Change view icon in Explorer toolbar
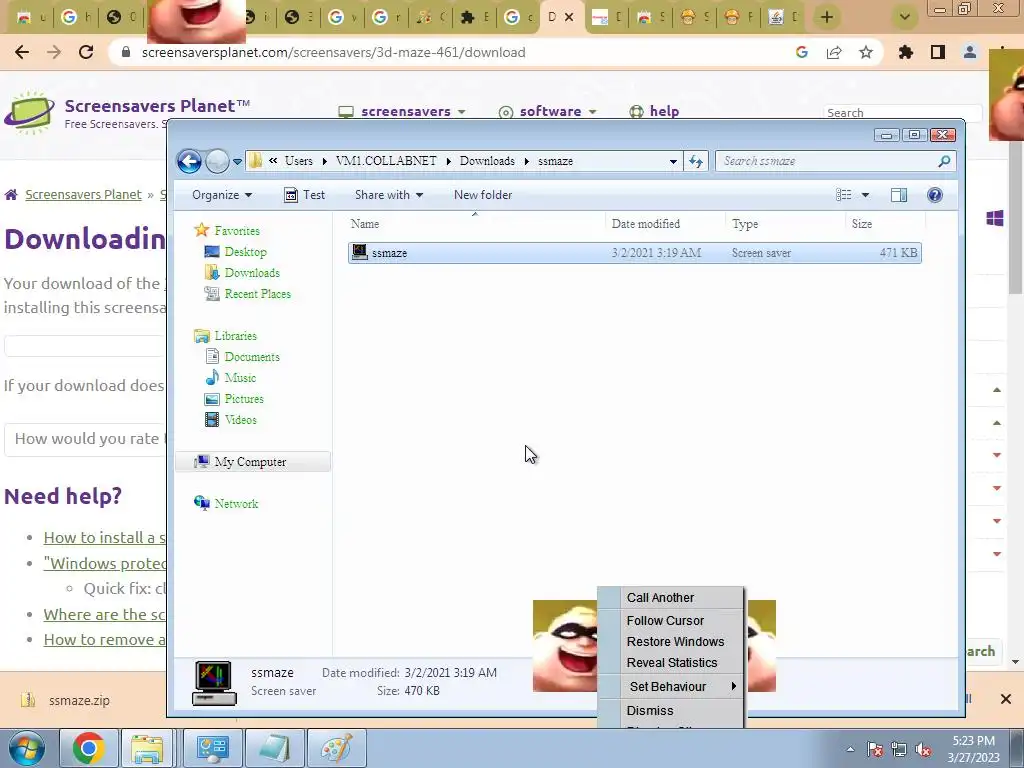 click(844, 195)
